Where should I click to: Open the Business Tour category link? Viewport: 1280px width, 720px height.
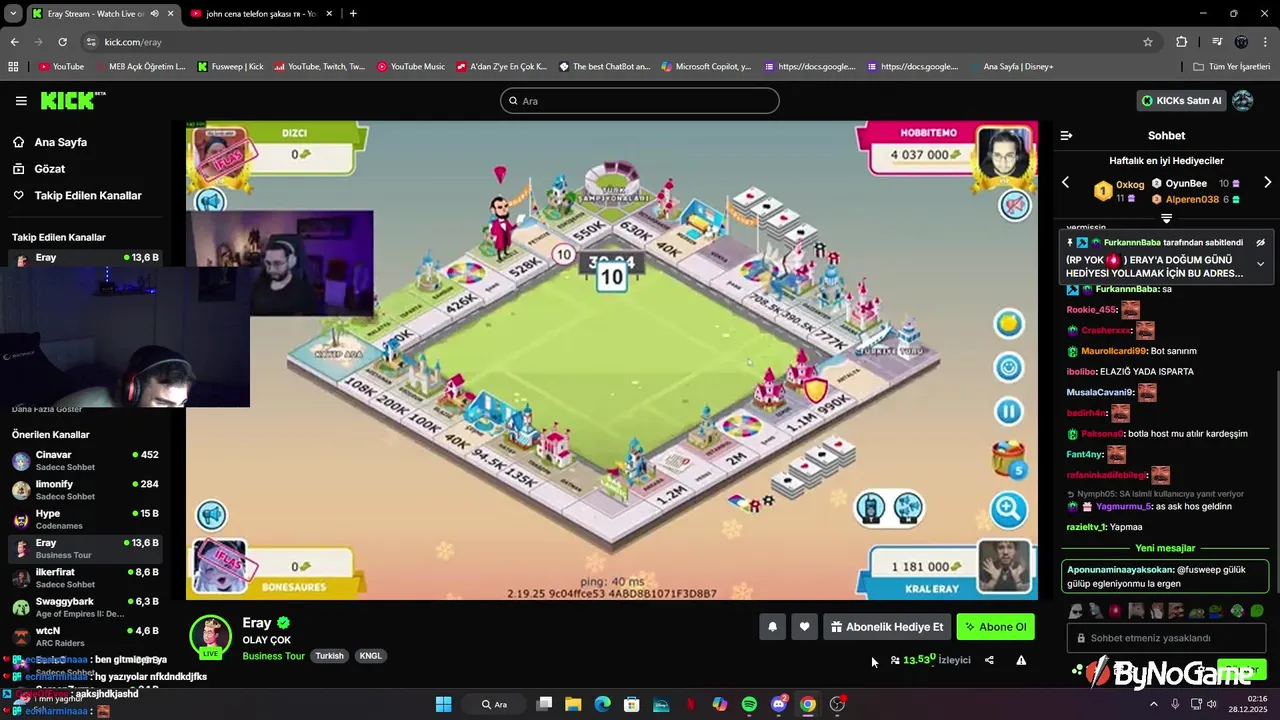click(x=273, y=656)
